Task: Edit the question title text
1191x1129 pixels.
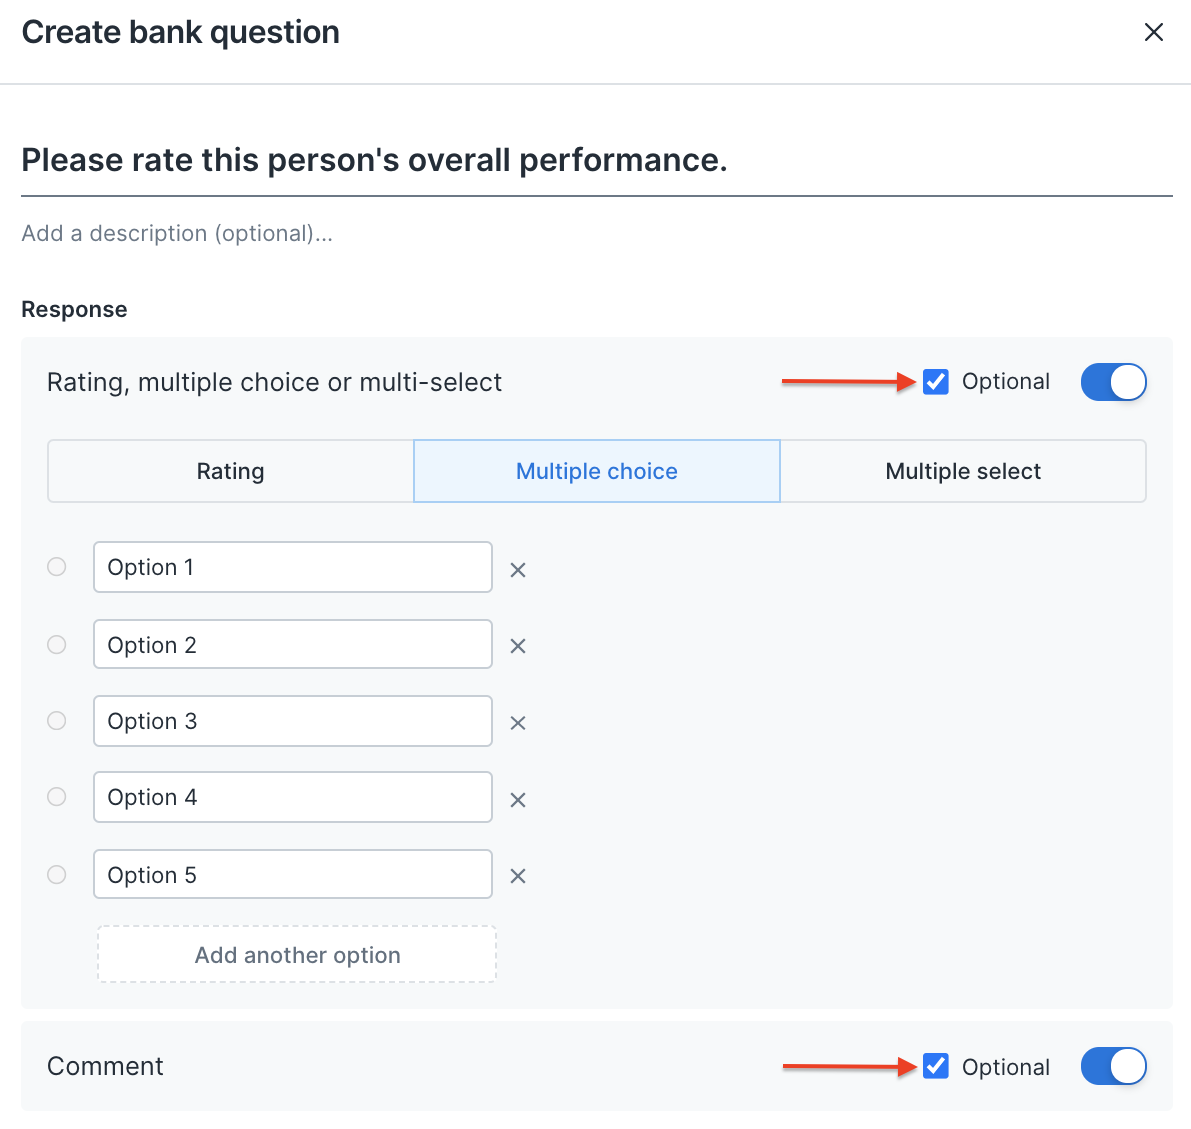Action: (x=374, y=161)
